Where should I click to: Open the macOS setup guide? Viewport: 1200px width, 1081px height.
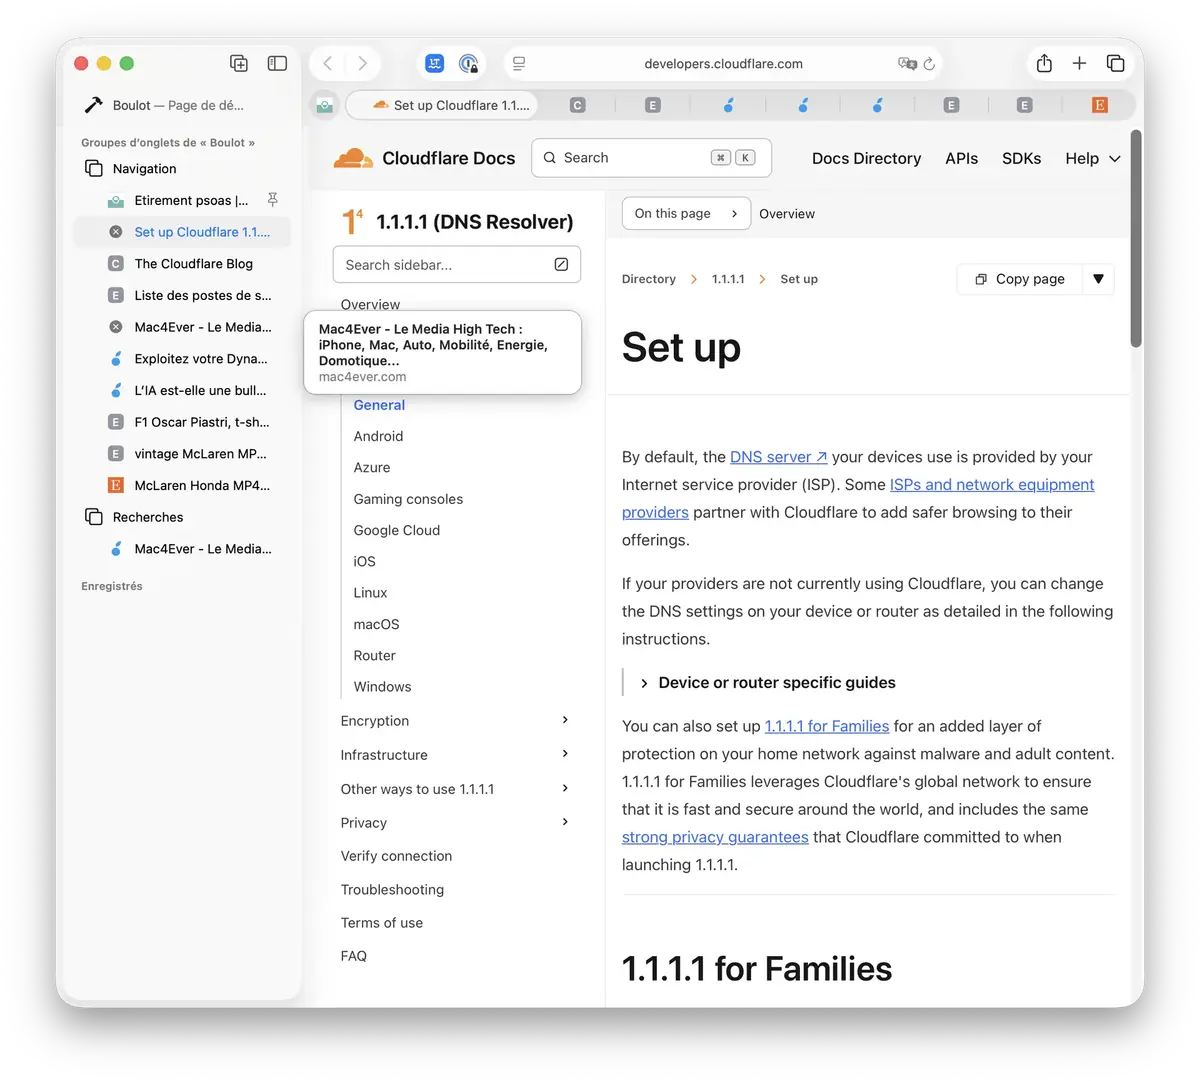[x=376, y=624]
